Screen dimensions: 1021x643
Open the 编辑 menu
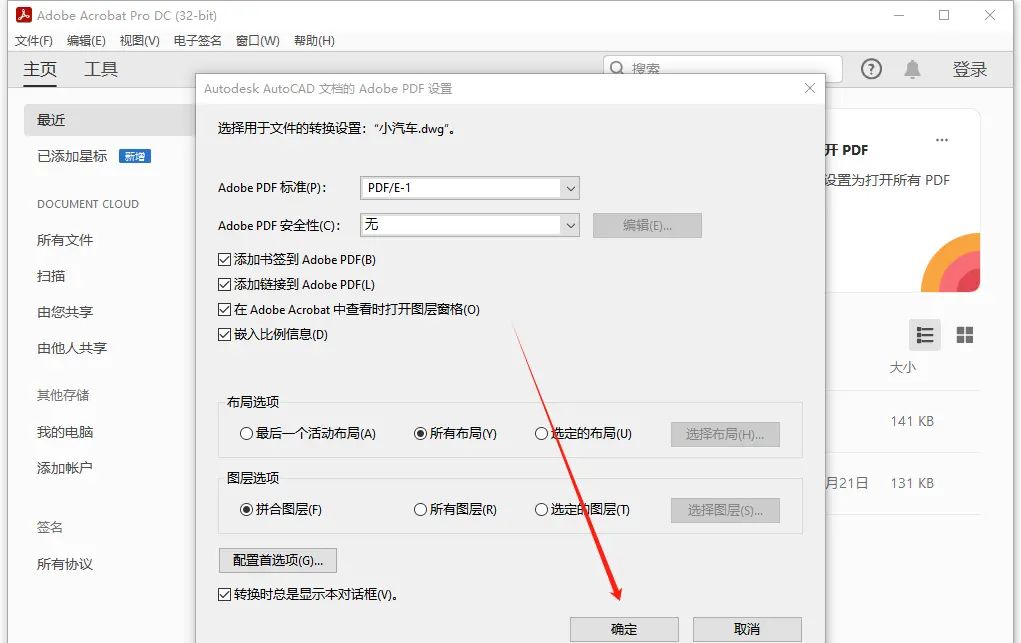click(x=86, y=40)
